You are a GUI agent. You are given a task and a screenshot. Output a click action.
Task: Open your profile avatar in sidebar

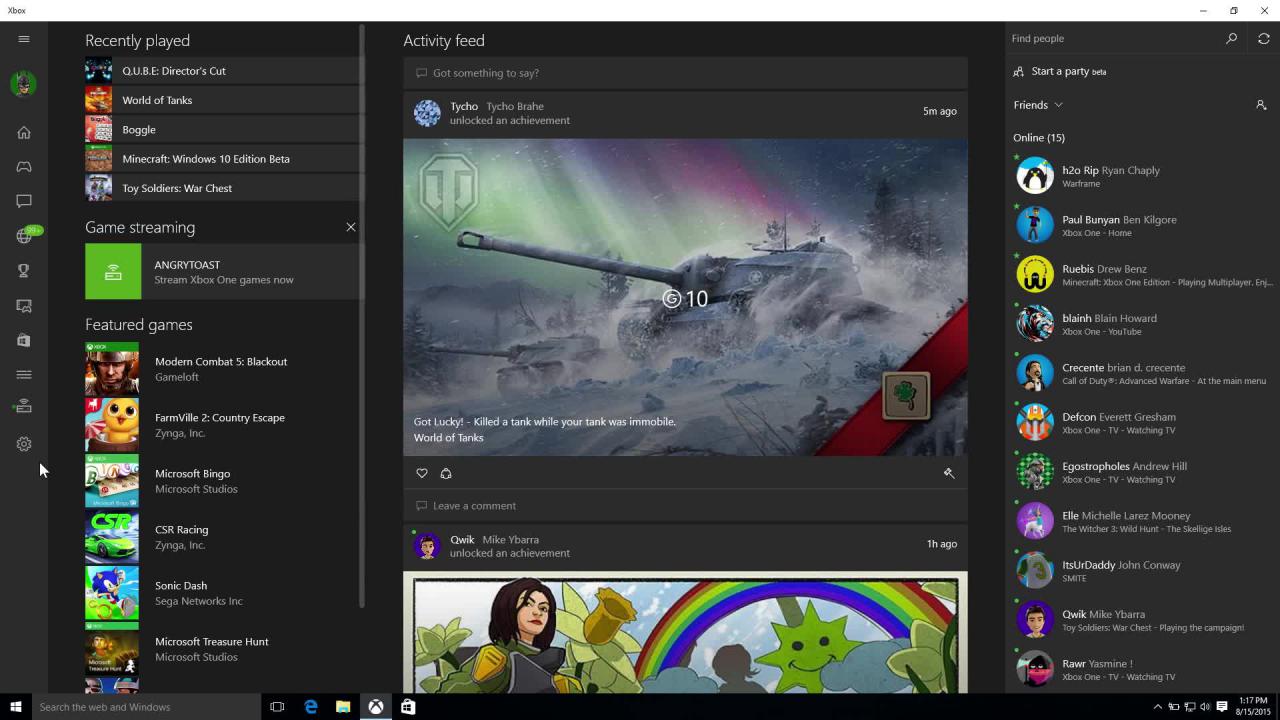click(24, 84)
